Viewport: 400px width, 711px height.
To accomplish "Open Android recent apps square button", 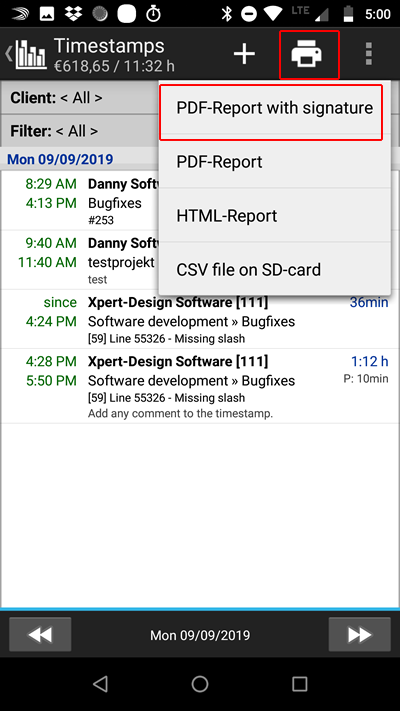I will click(300, 684).
